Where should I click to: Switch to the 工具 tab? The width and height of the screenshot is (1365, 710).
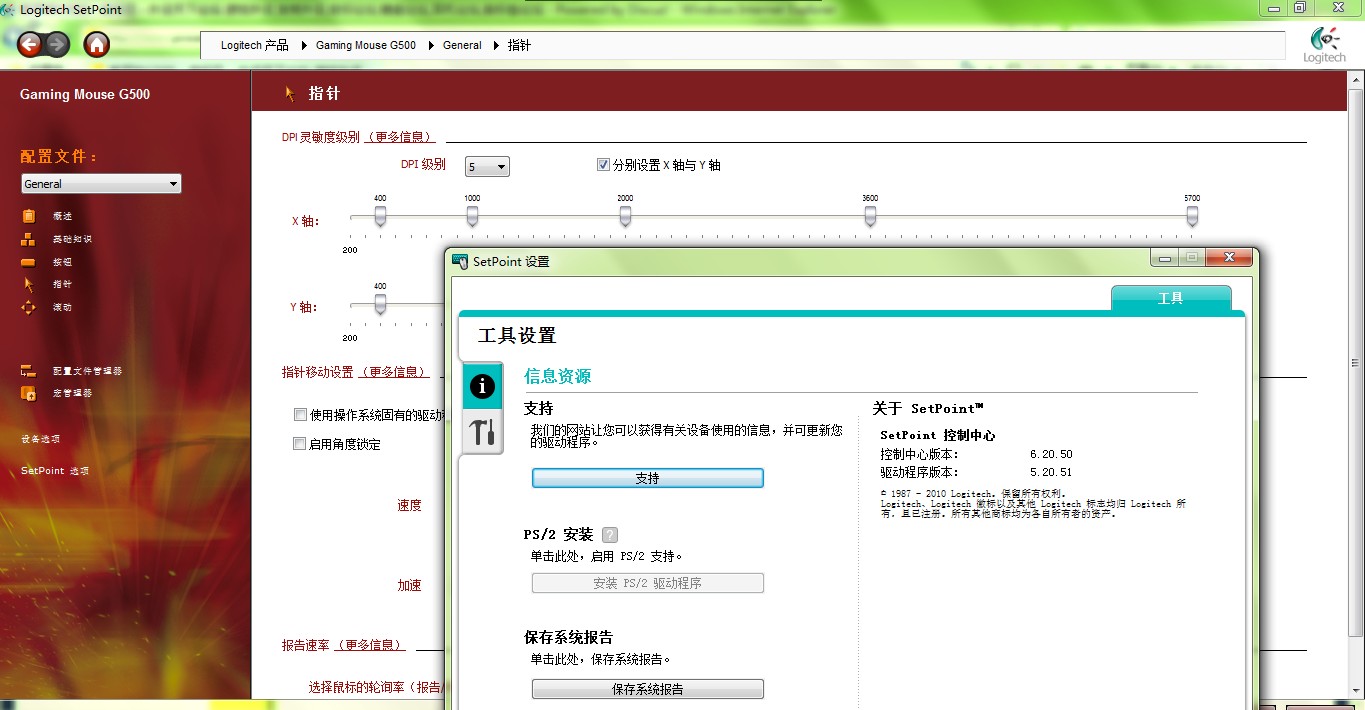[x=1170, y=298]
